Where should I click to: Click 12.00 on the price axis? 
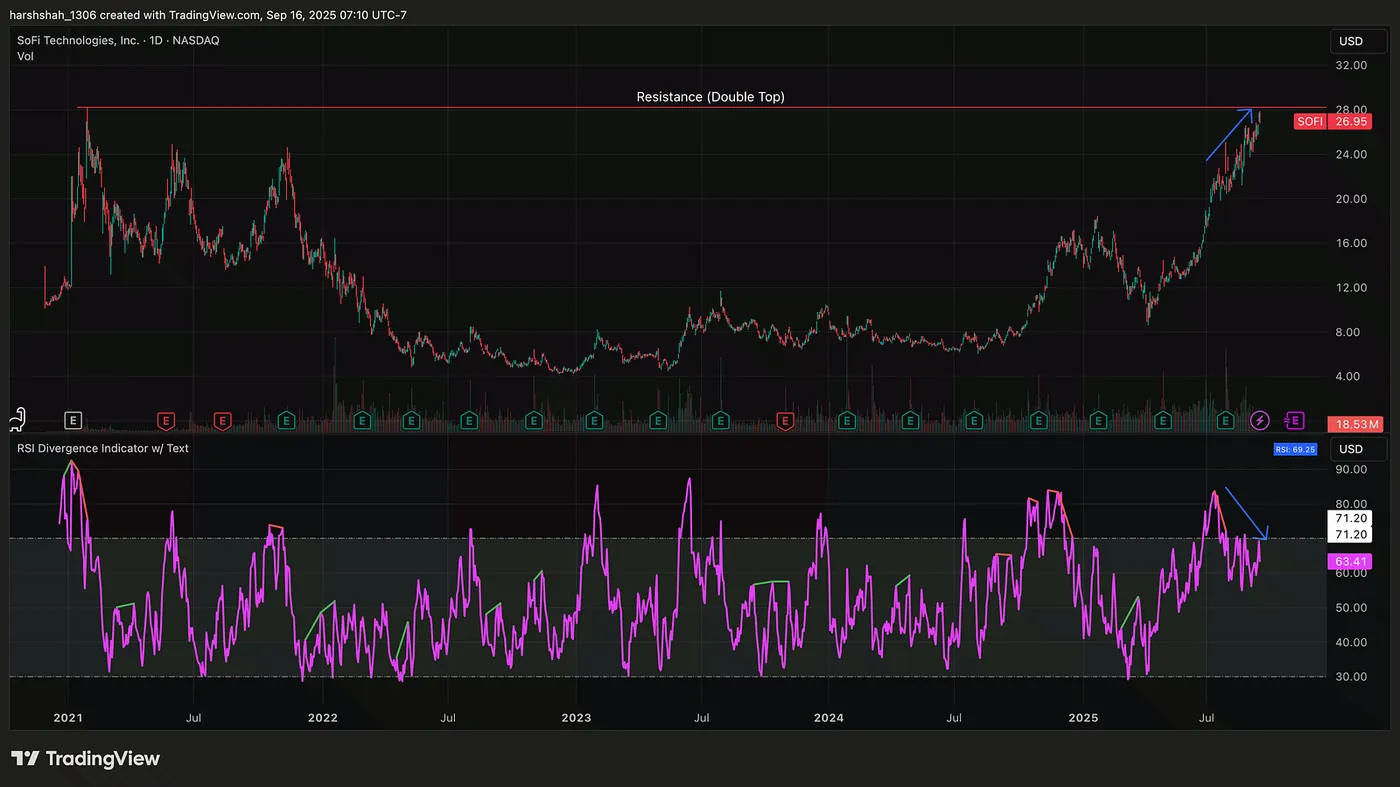pos(1352,288)
